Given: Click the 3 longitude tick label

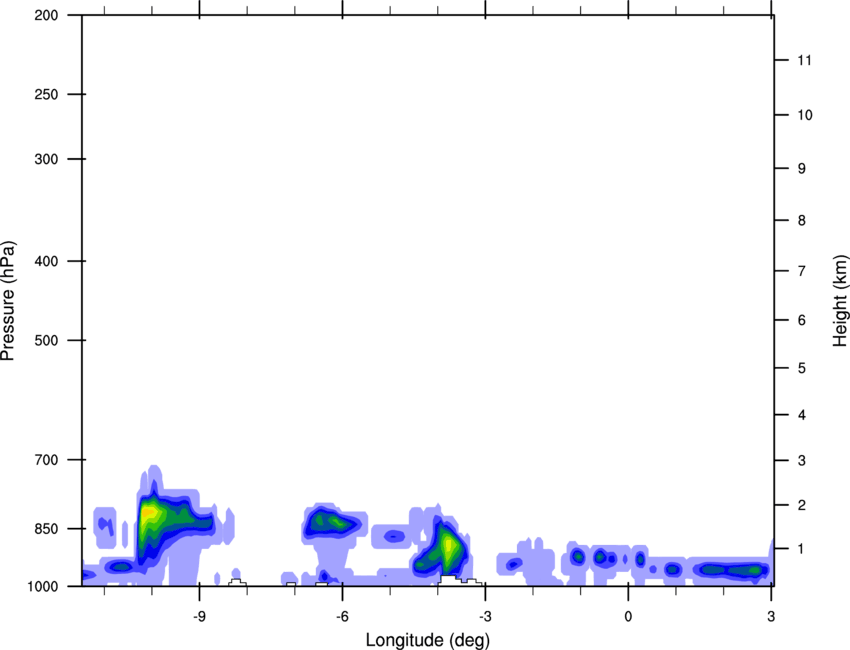Looking at the screenshot, I should point(771,616).
